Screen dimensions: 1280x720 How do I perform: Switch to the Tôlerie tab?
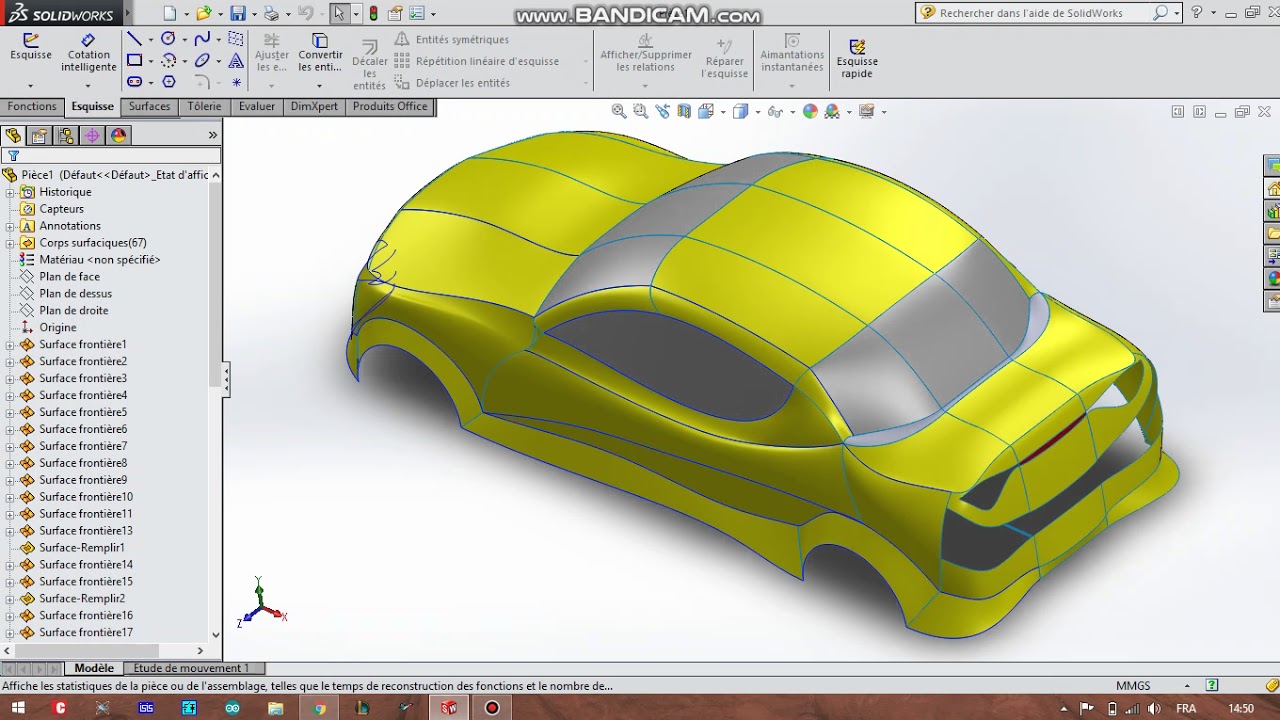point(204,107)
